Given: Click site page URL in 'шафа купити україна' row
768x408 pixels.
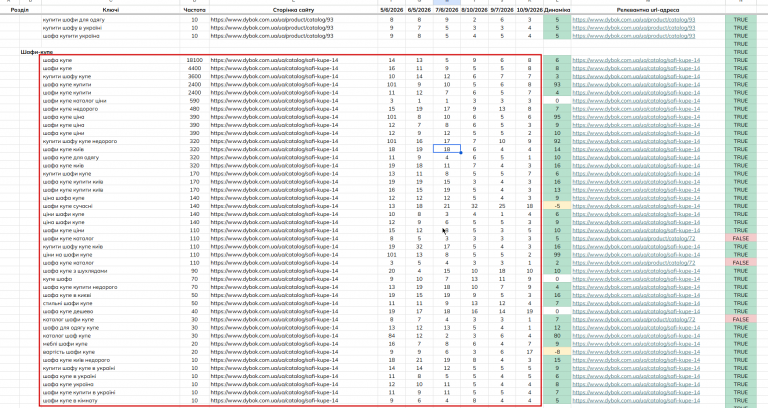Looking at the screenshot, I should pos(272,36).
